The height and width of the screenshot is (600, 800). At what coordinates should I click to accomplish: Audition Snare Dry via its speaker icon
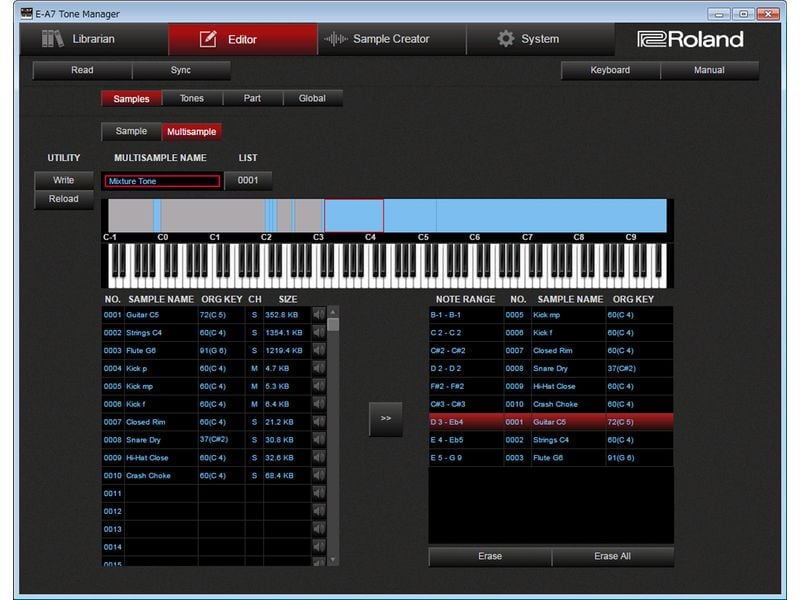click(319, 440)
